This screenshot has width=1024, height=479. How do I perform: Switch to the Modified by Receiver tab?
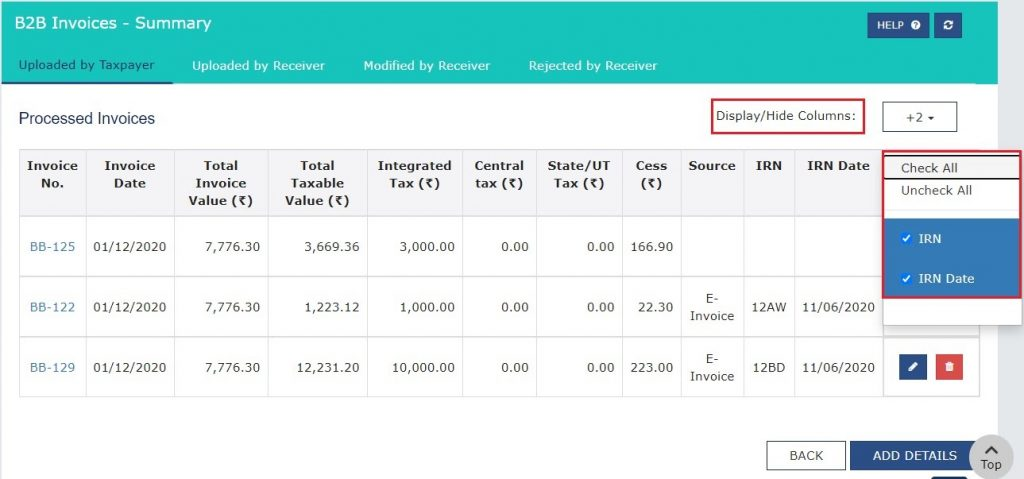[x=426, y=66]
